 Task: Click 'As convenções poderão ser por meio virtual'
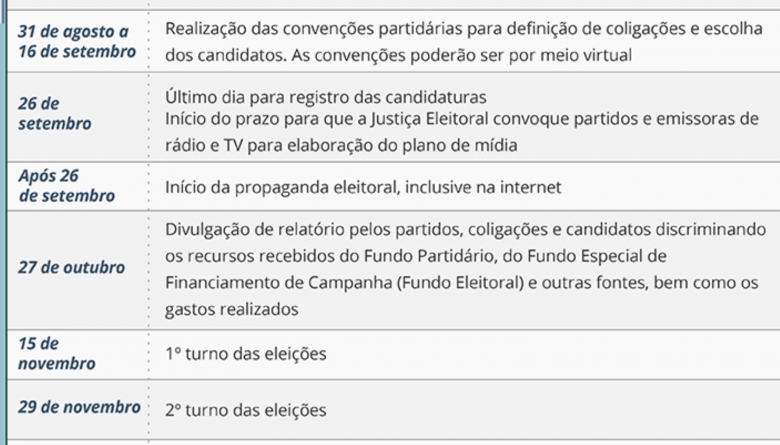coord(462,55)
